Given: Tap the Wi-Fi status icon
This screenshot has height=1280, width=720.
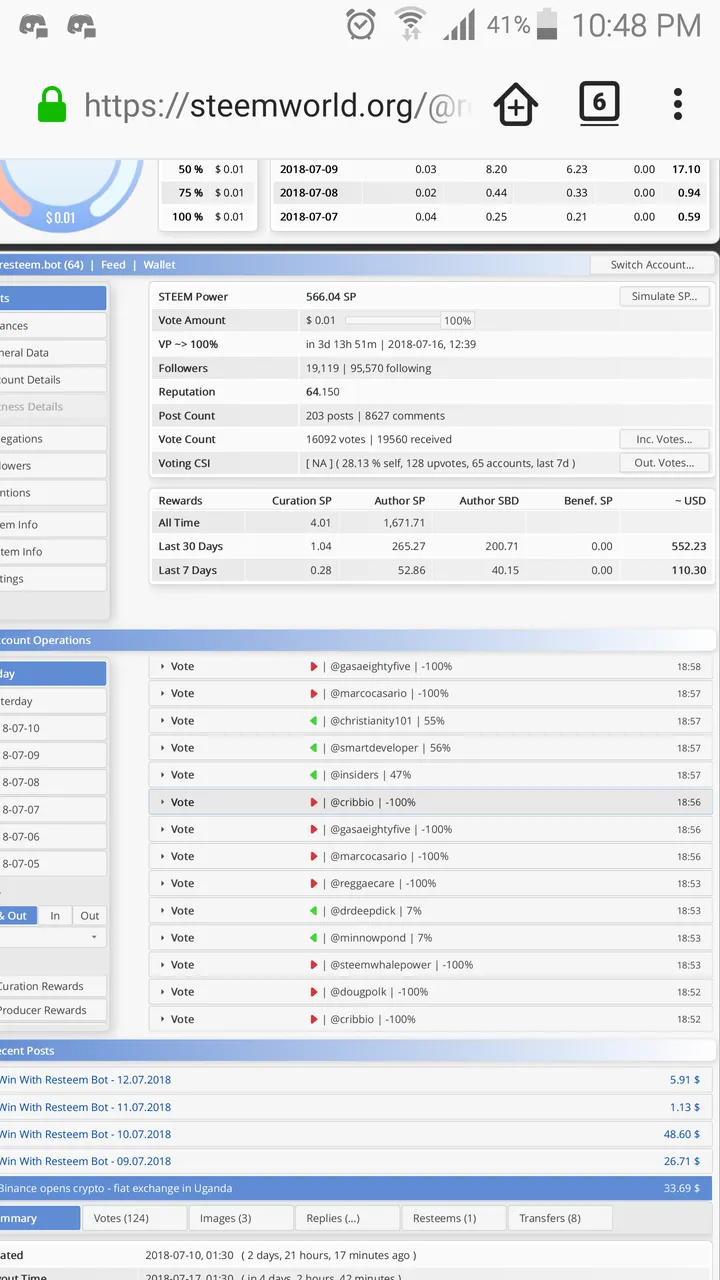Looking at the screenshot, I should pyautogui.click(x=410, y=25).
